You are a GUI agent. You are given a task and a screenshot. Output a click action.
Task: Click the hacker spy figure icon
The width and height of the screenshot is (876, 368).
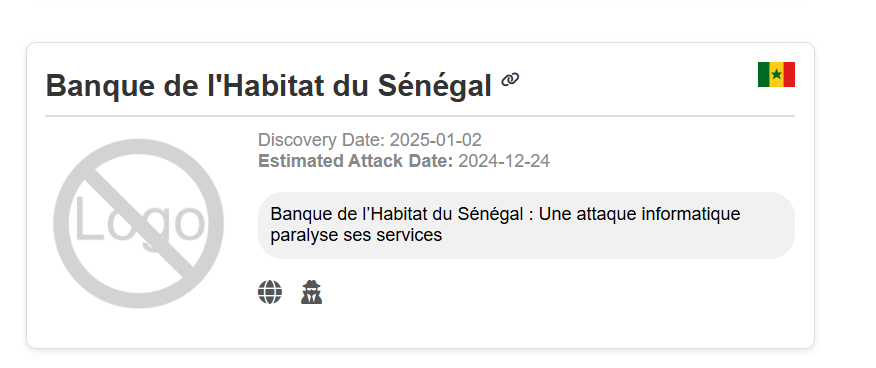(x=311, y=292)
